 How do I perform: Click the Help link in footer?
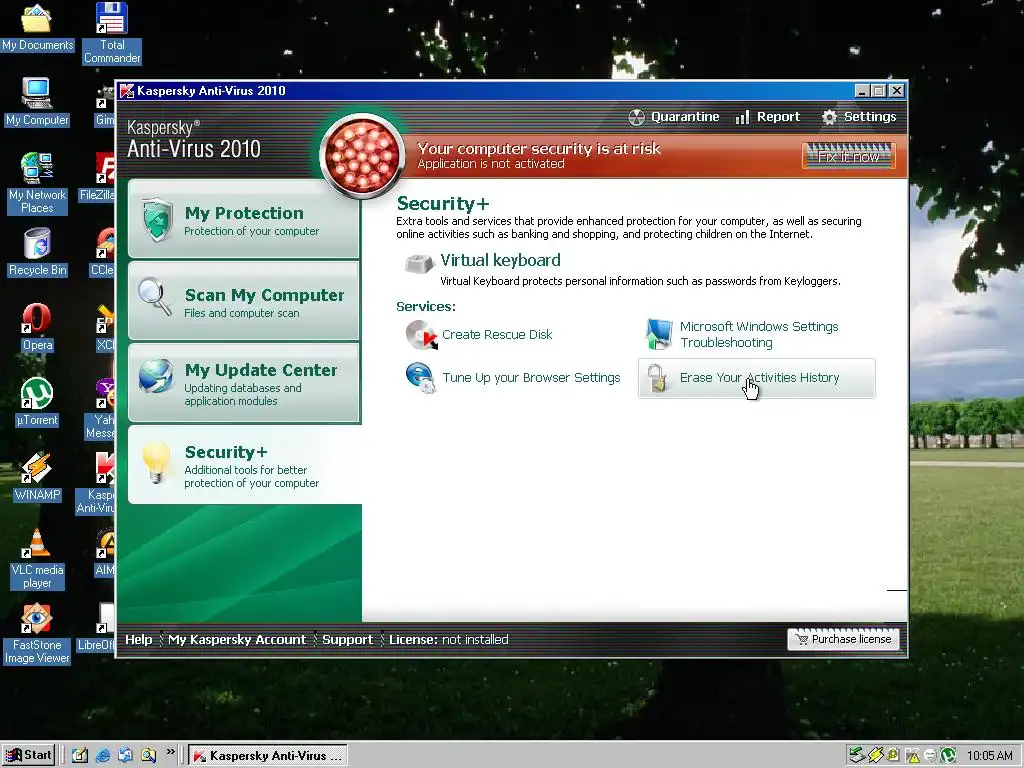pyautogui.click(x=138, y=640)
